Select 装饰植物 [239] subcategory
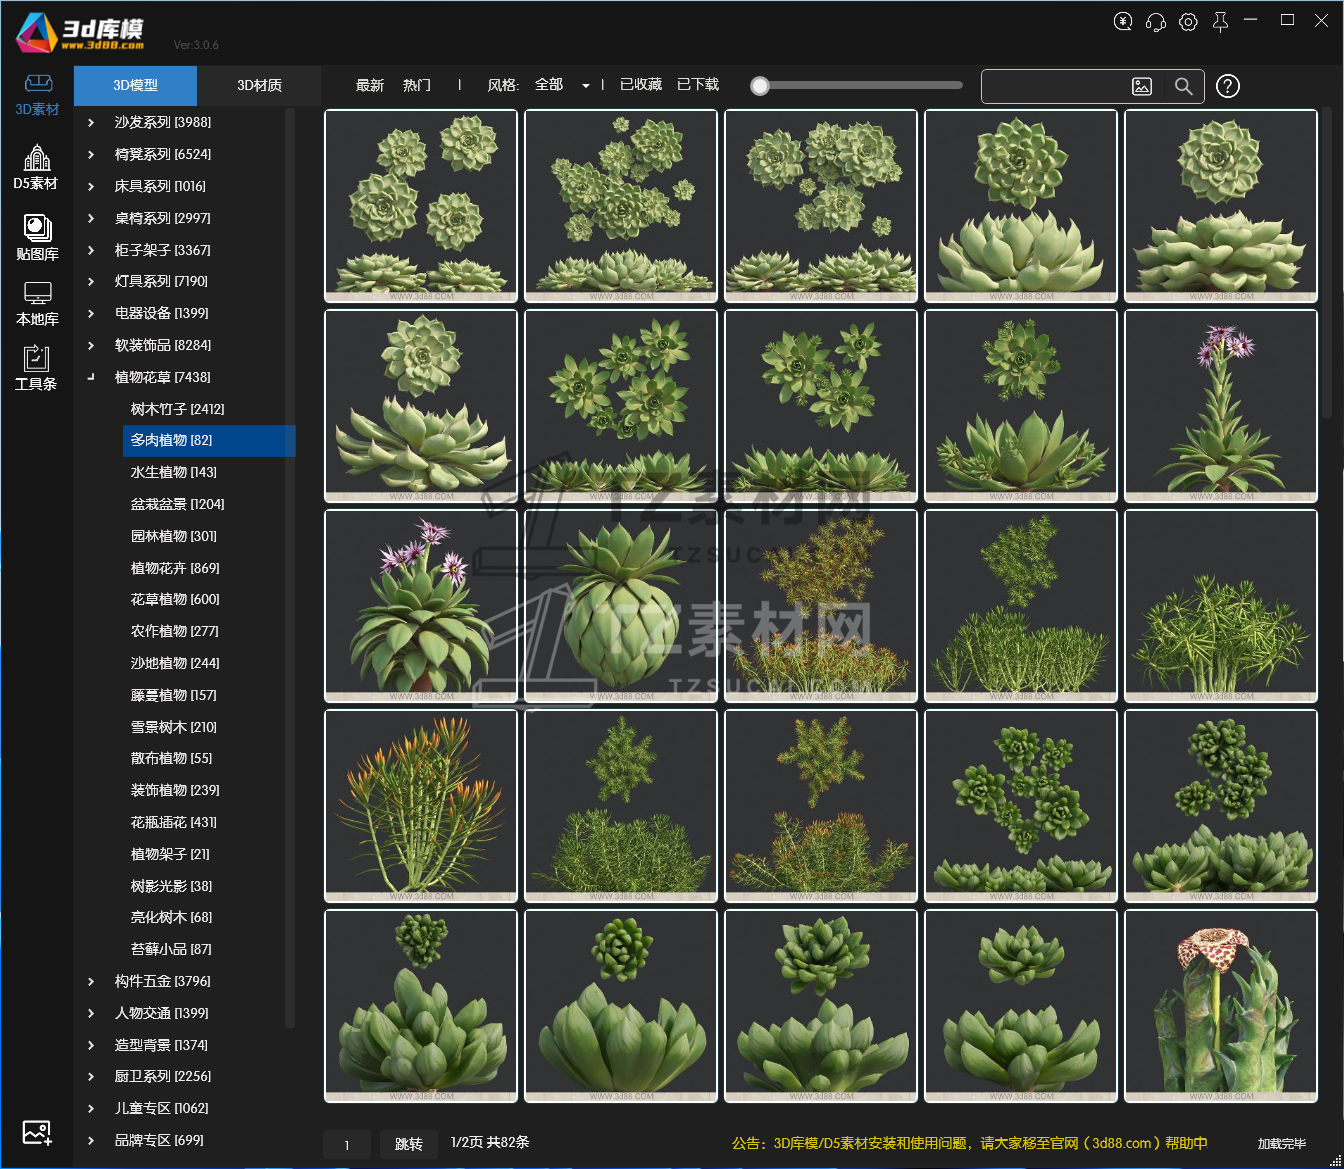The image size is (1344, 1169). pyautogui.click(x=175, y=791)
